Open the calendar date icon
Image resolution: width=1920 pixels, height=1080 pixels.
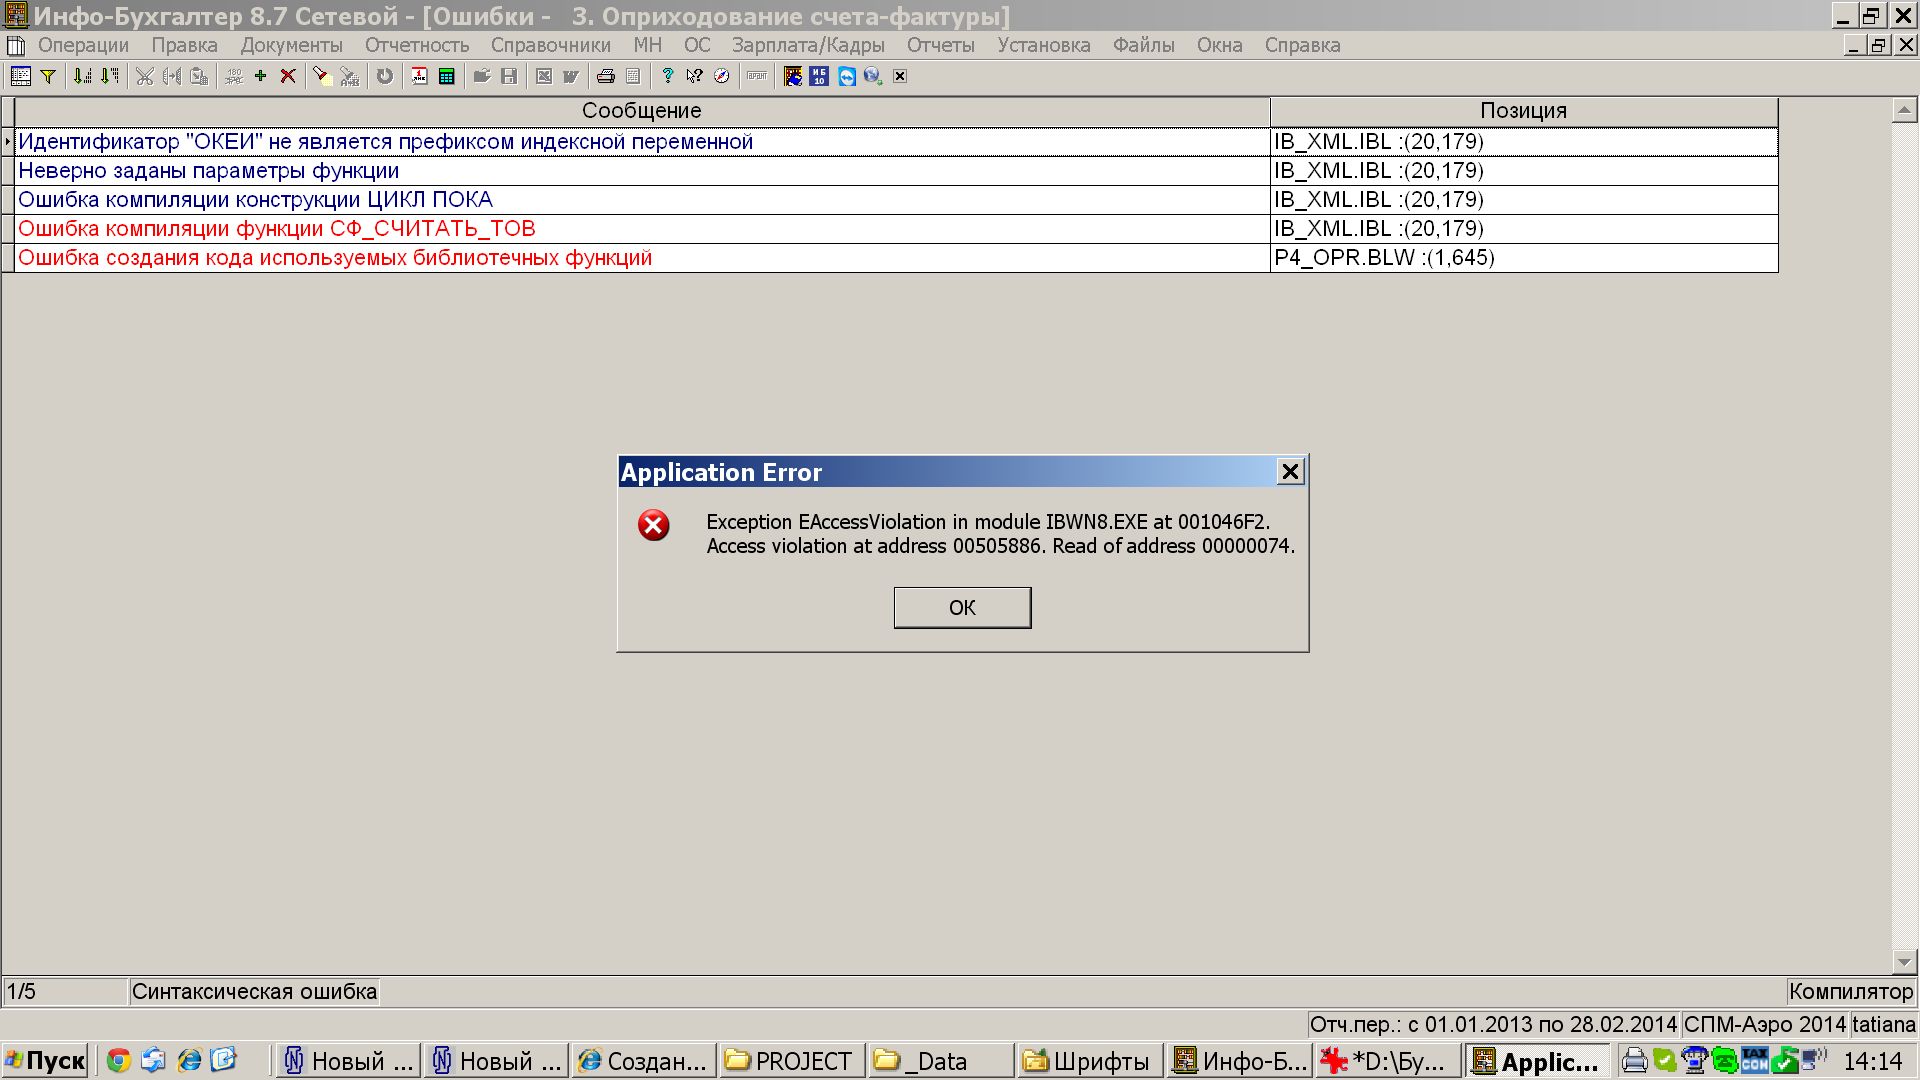pyautogui.click(x=420, y=76)
